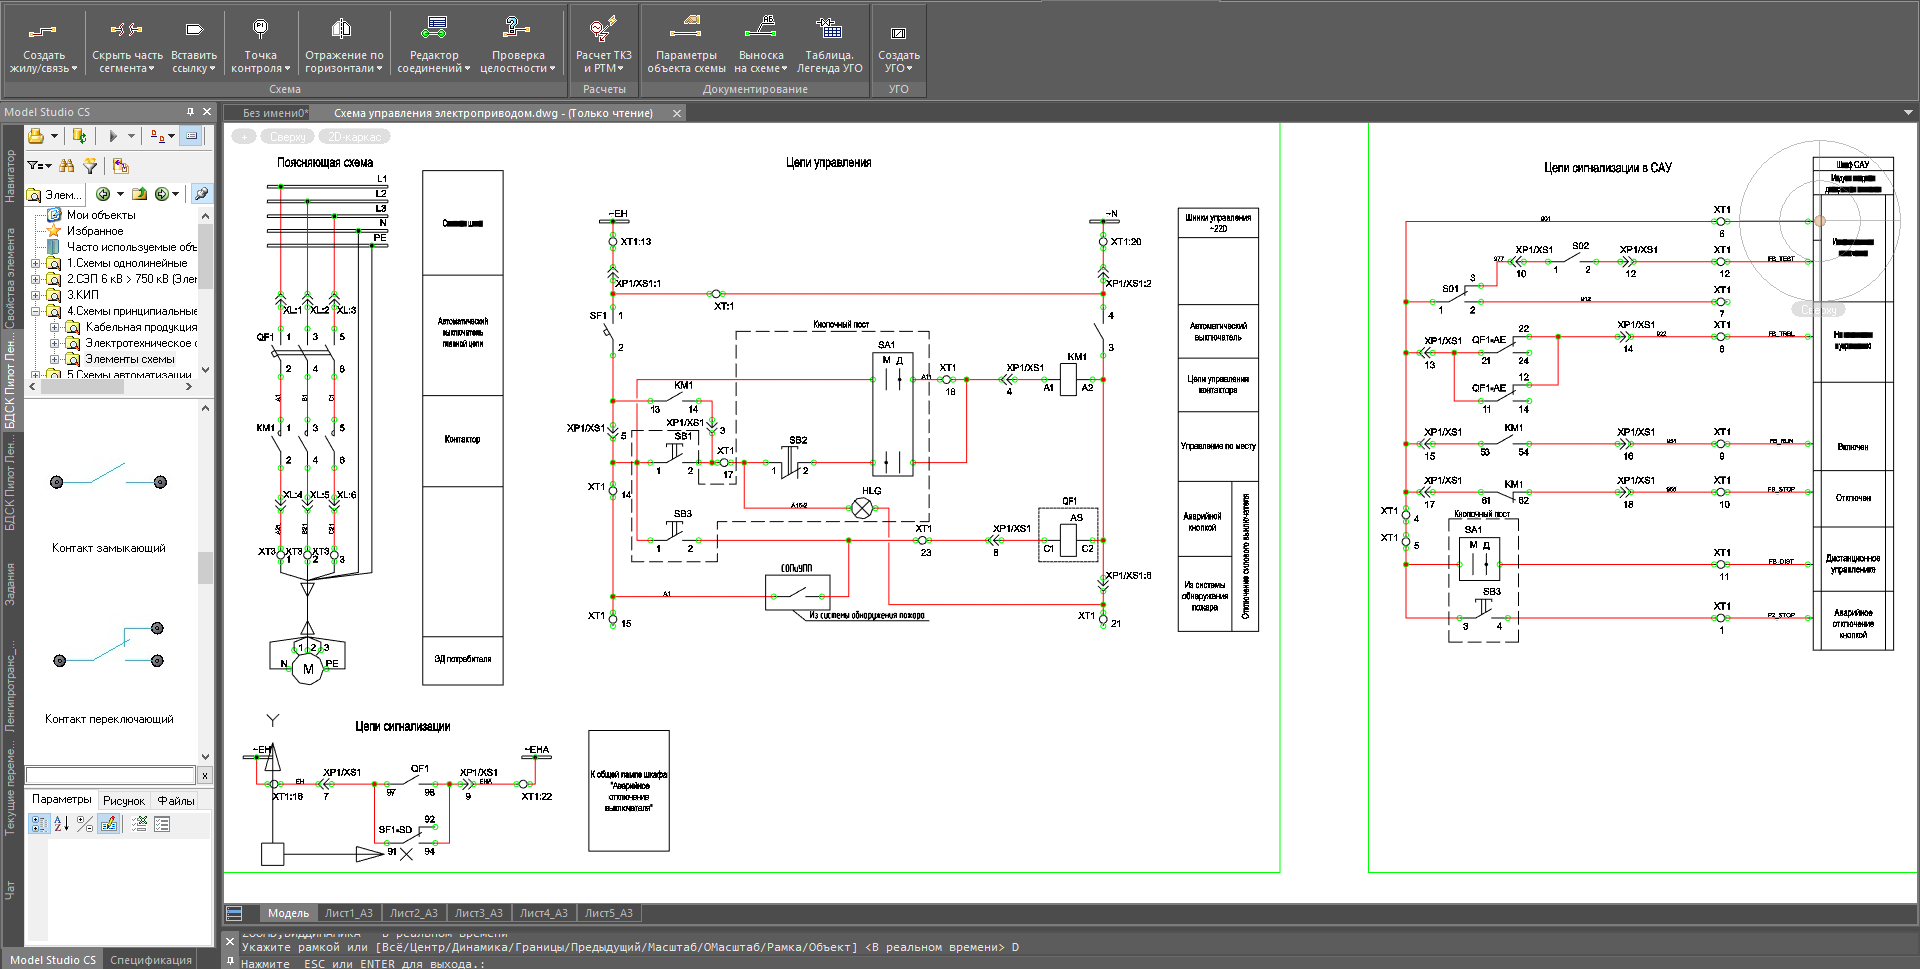Open the play button dropdown arrow
Screen dimensions: 1920x969
[x=131, y=136]
